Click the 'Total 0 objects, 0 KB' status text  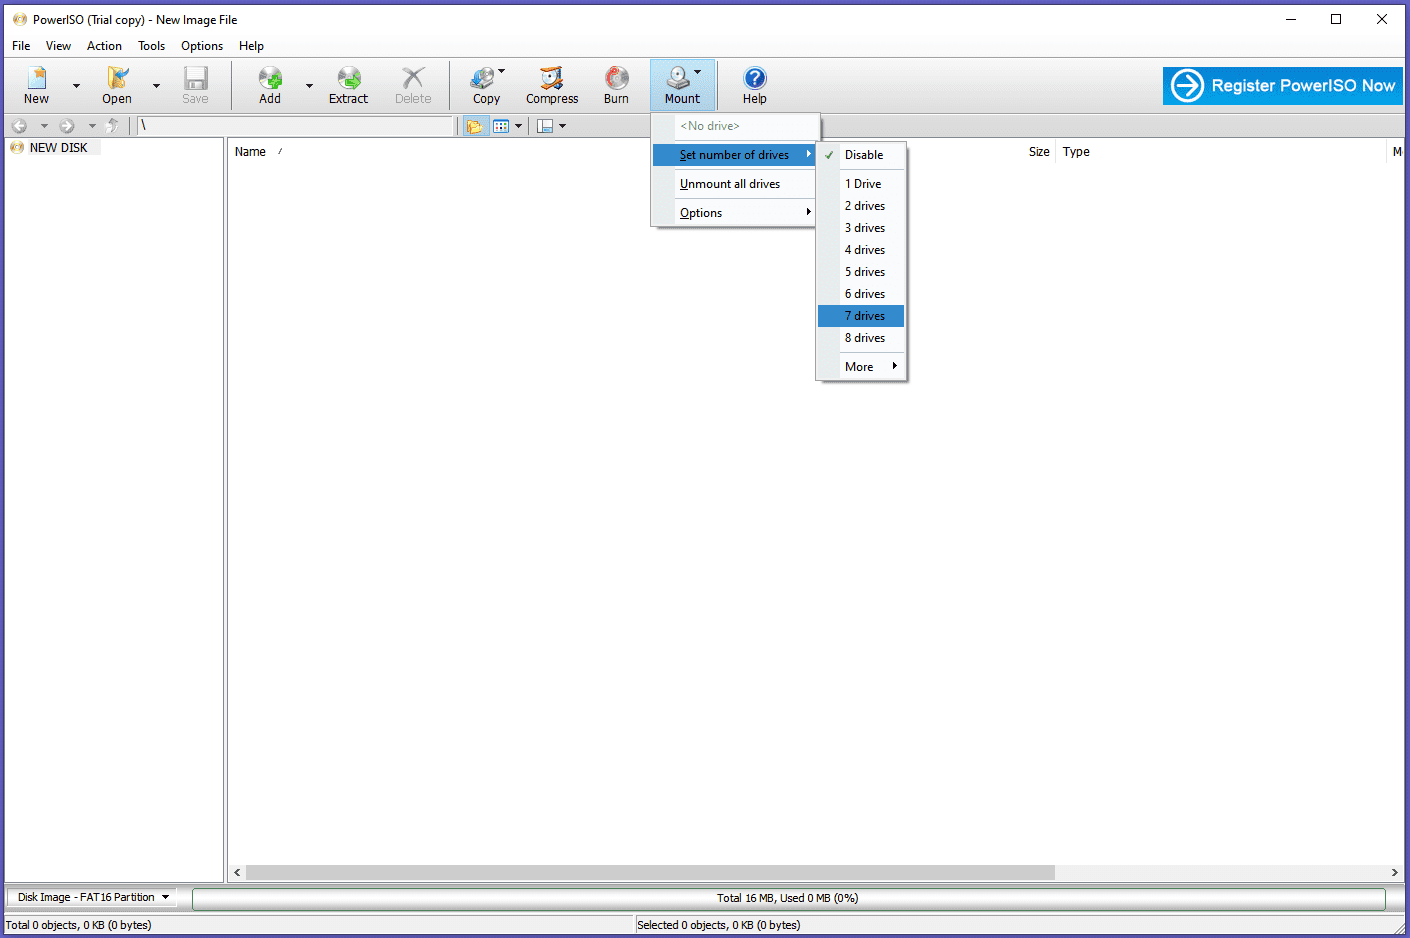pos(79,925)
